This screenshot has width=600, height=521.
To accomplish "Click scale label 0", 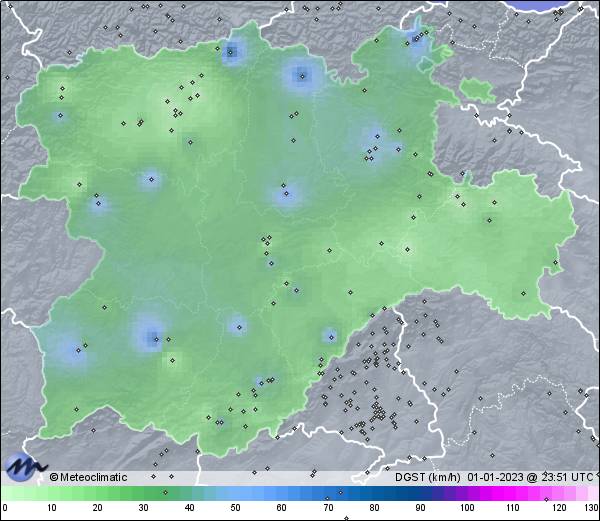I will (x=5, y=508).
